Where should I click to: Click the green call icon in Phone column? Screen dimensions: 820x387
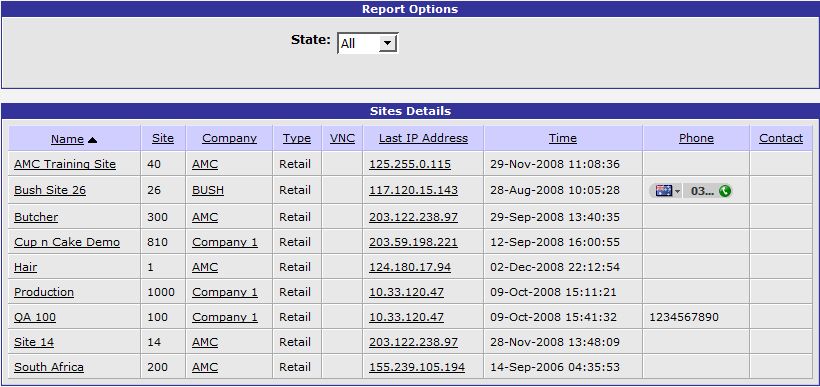(x=724, y=191)
